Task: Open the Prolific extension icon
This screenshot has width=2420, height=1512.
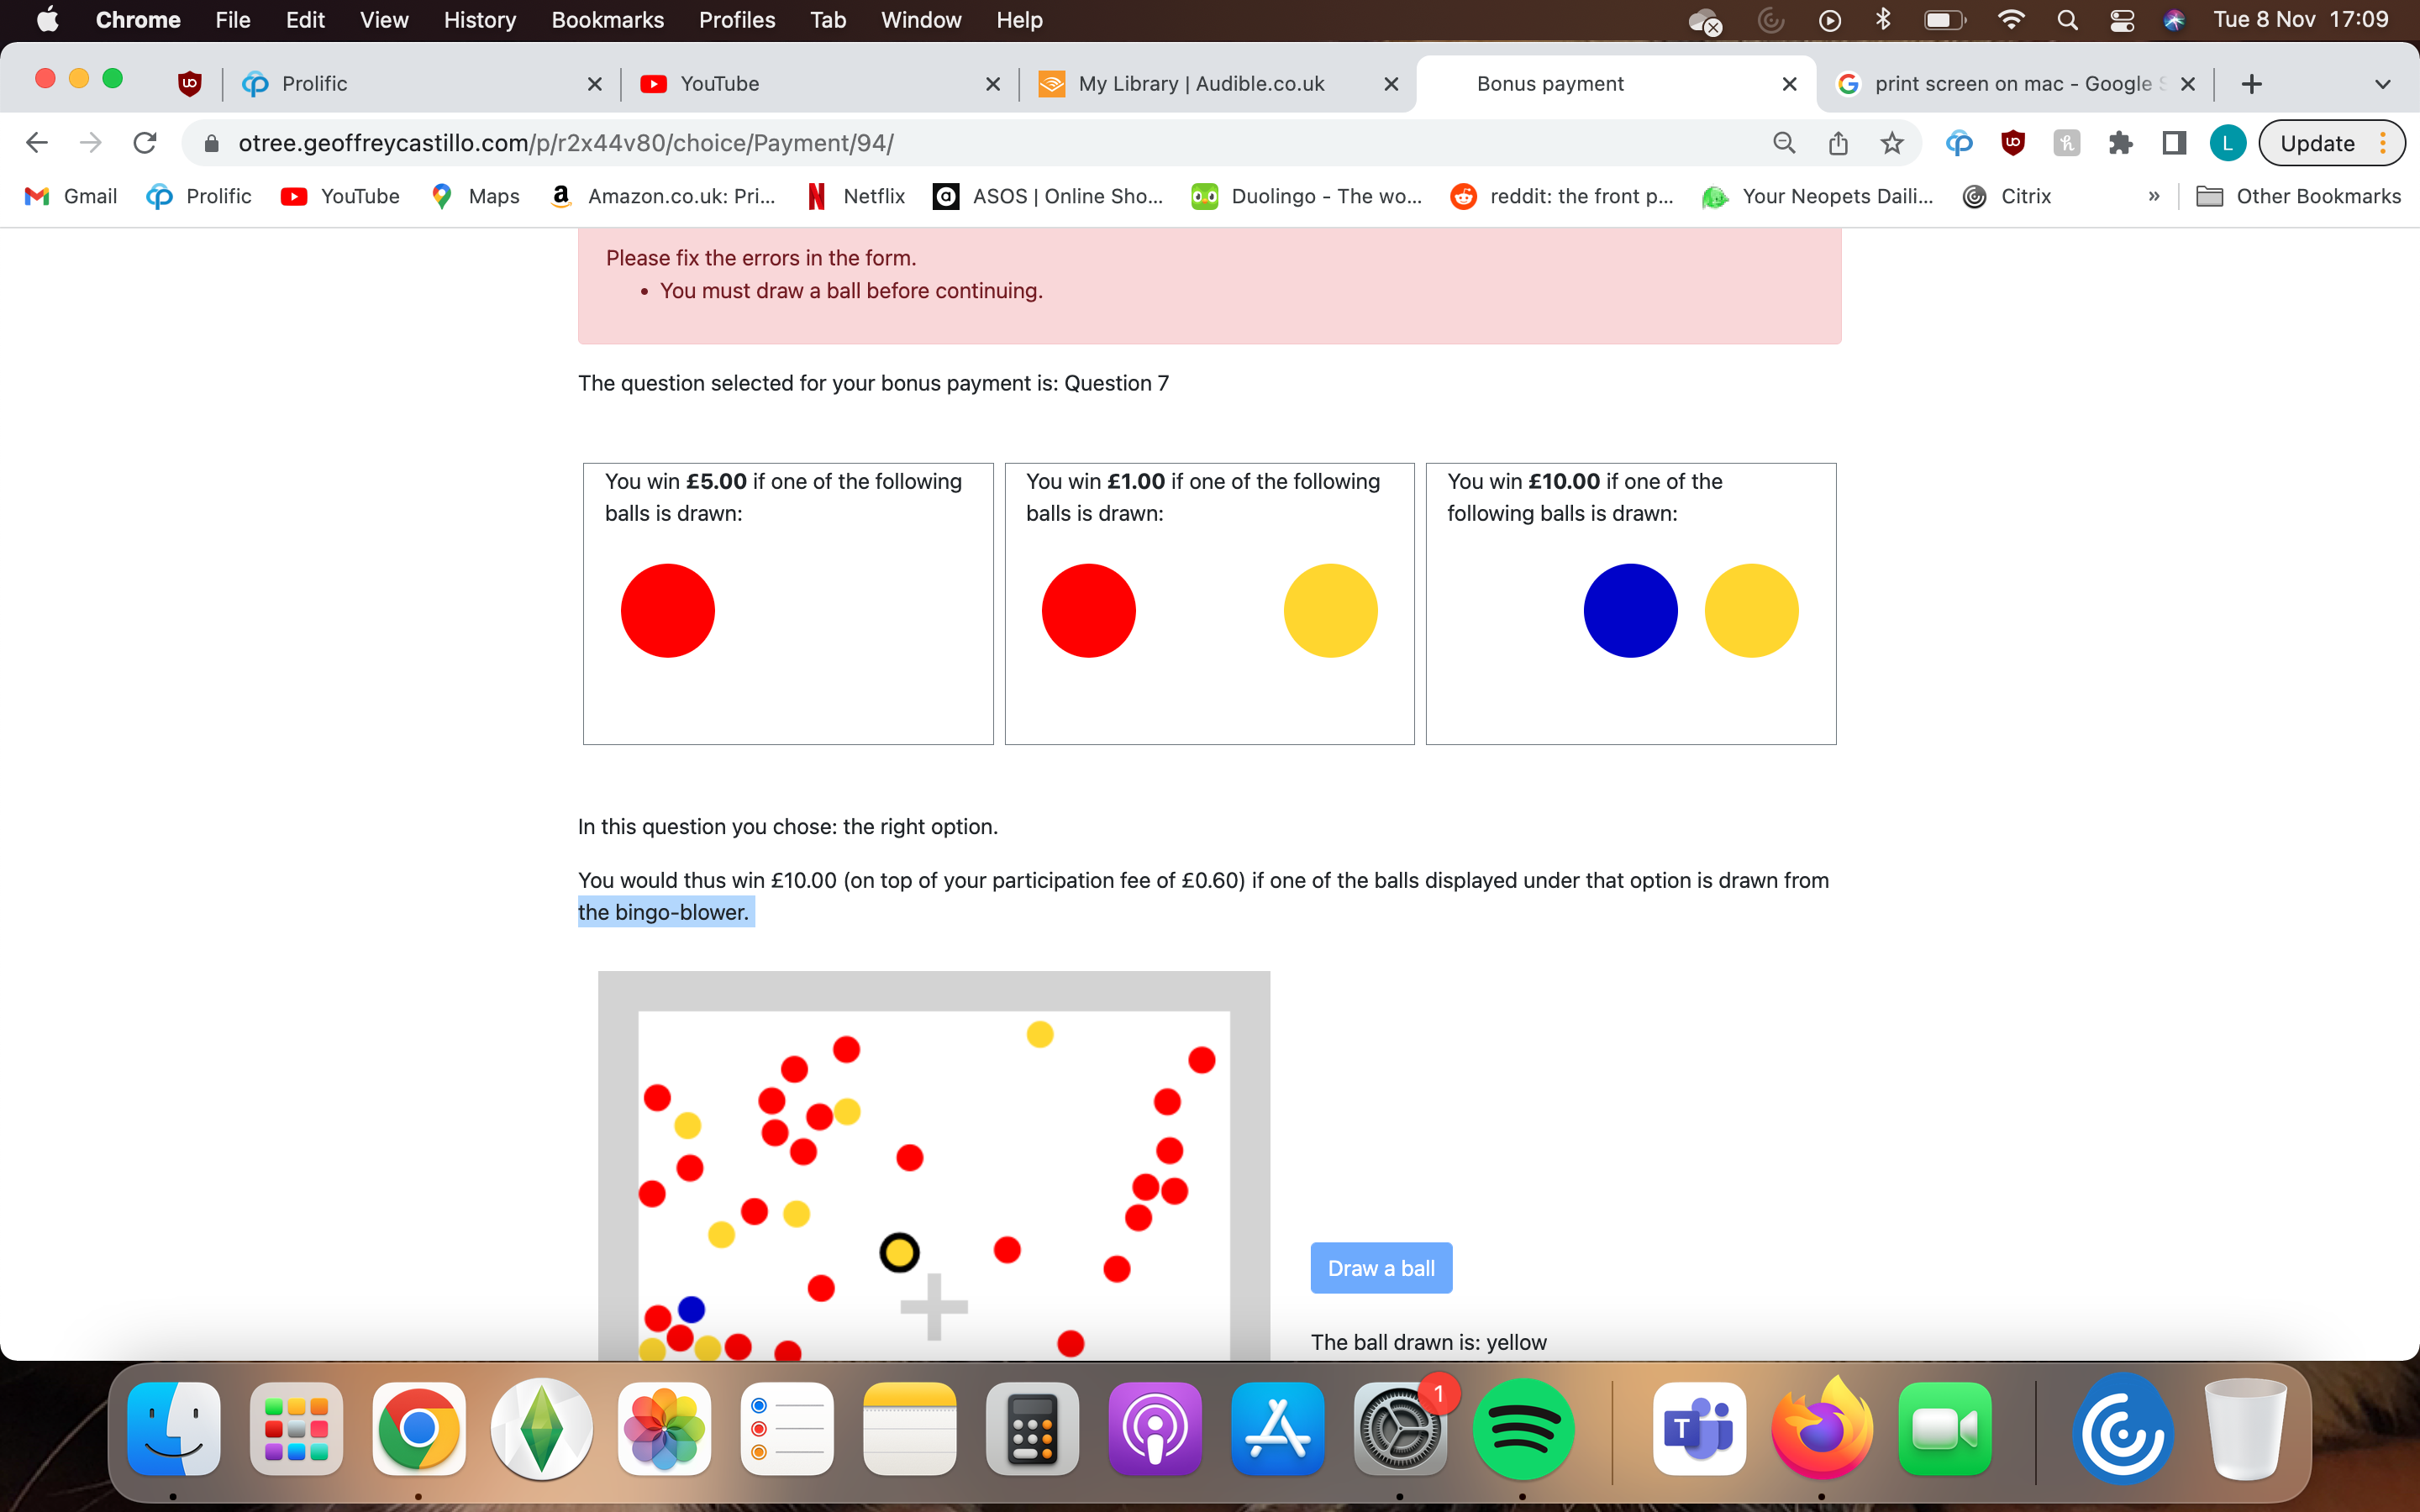Action: tap(1959, 143)
